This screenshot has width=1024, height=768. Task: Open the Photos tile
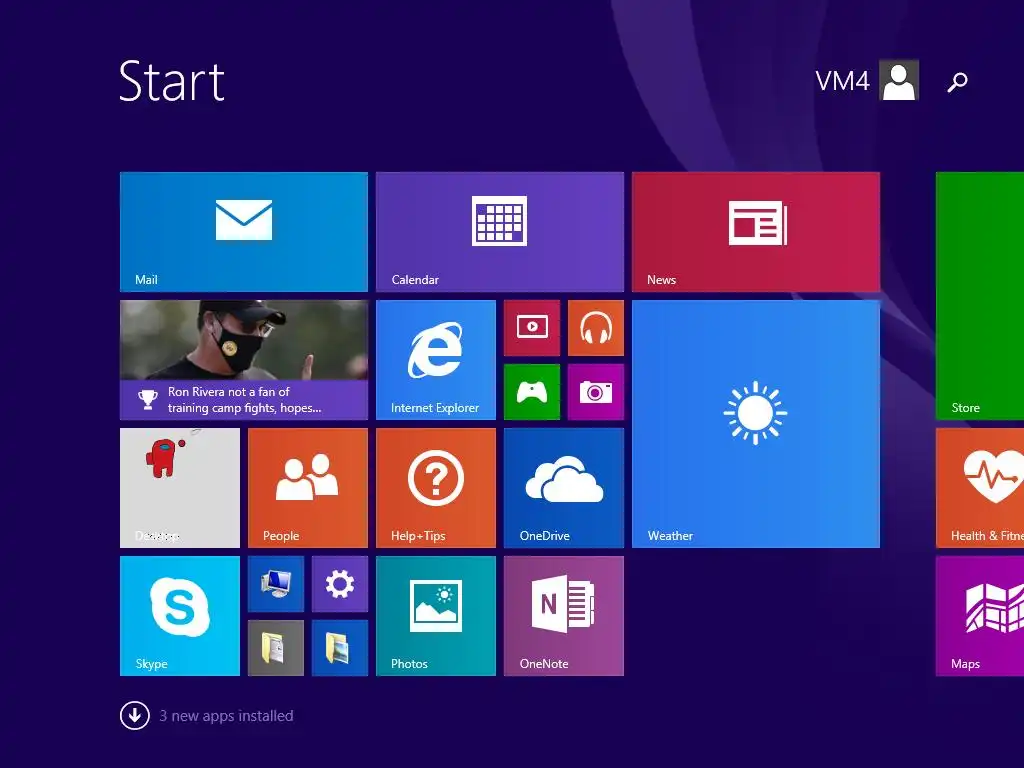click(436, 616)
